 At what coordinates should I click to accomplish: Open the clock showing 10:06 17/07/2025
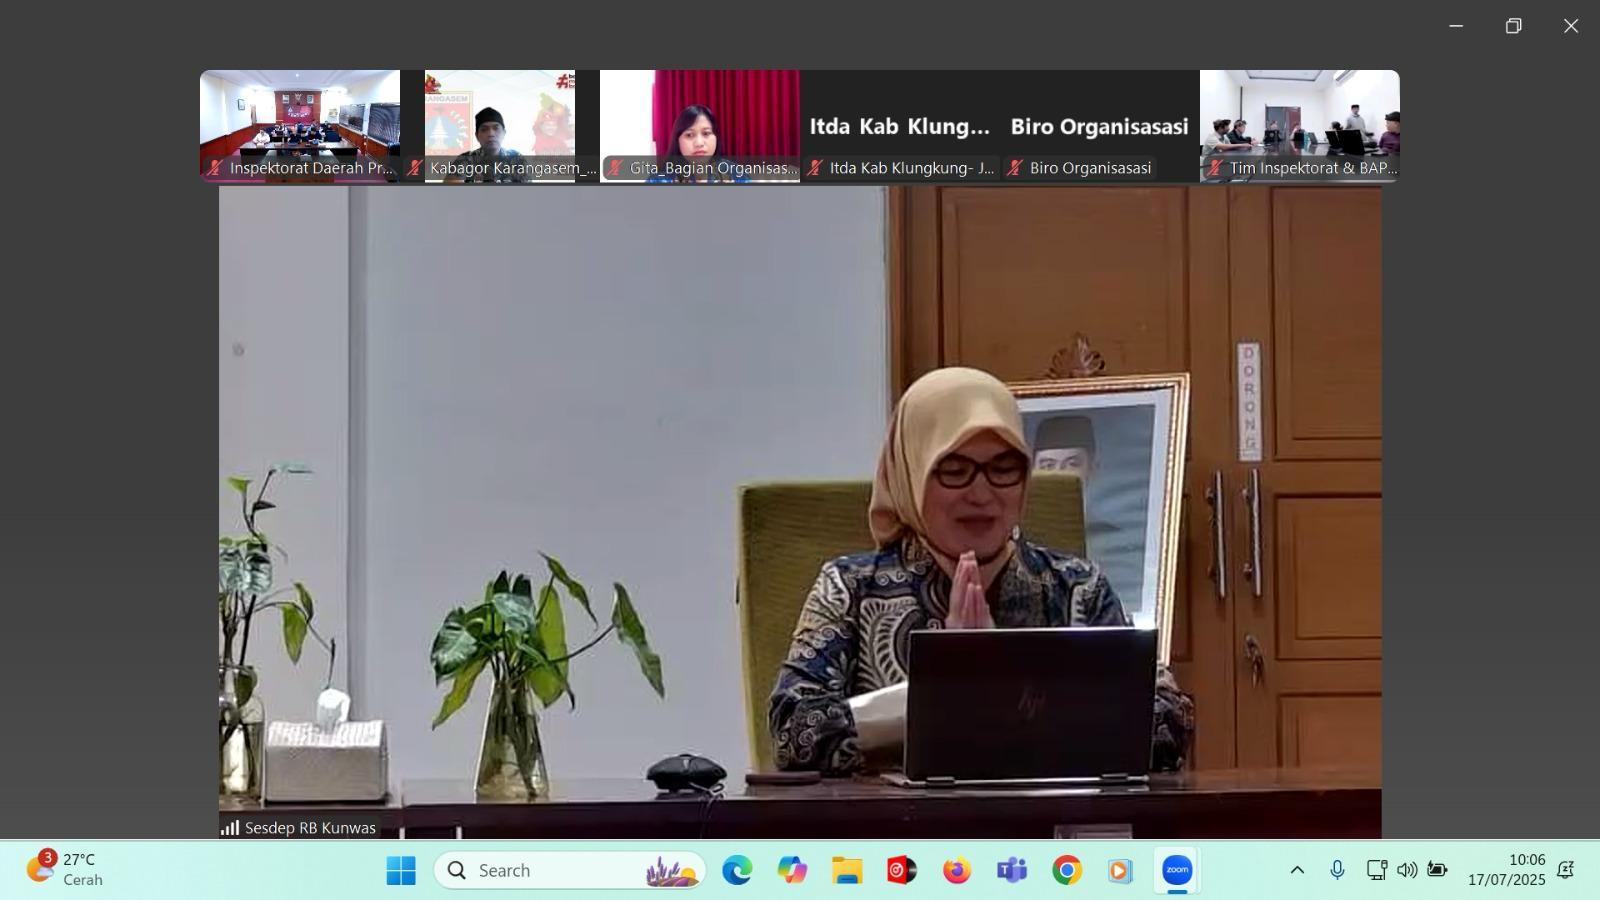(x=1506, y=870)
